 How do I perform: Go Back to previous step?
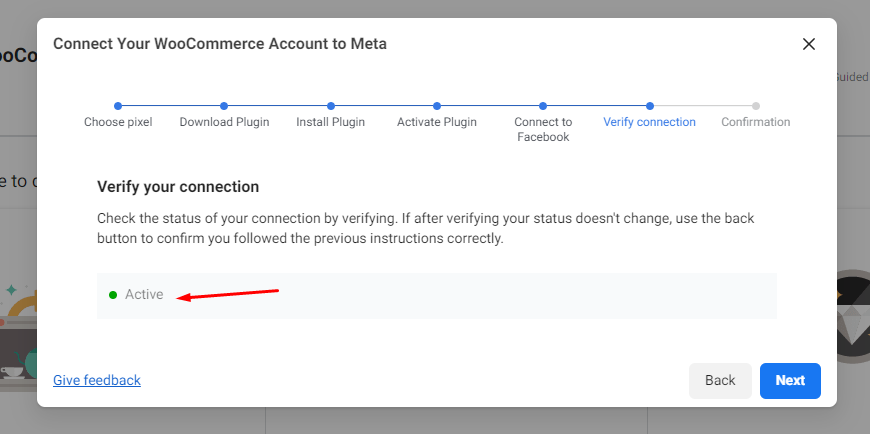(x=720, y=381)
